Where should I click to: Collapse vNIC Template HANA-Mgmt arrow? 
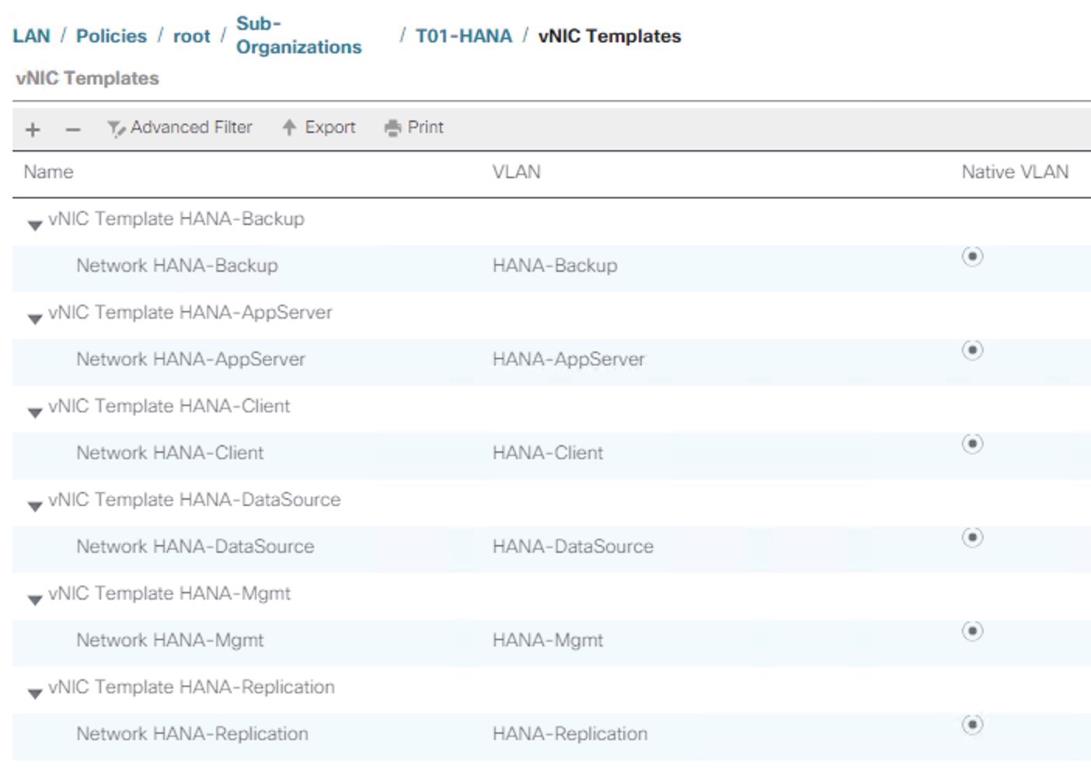pos(35,600)
